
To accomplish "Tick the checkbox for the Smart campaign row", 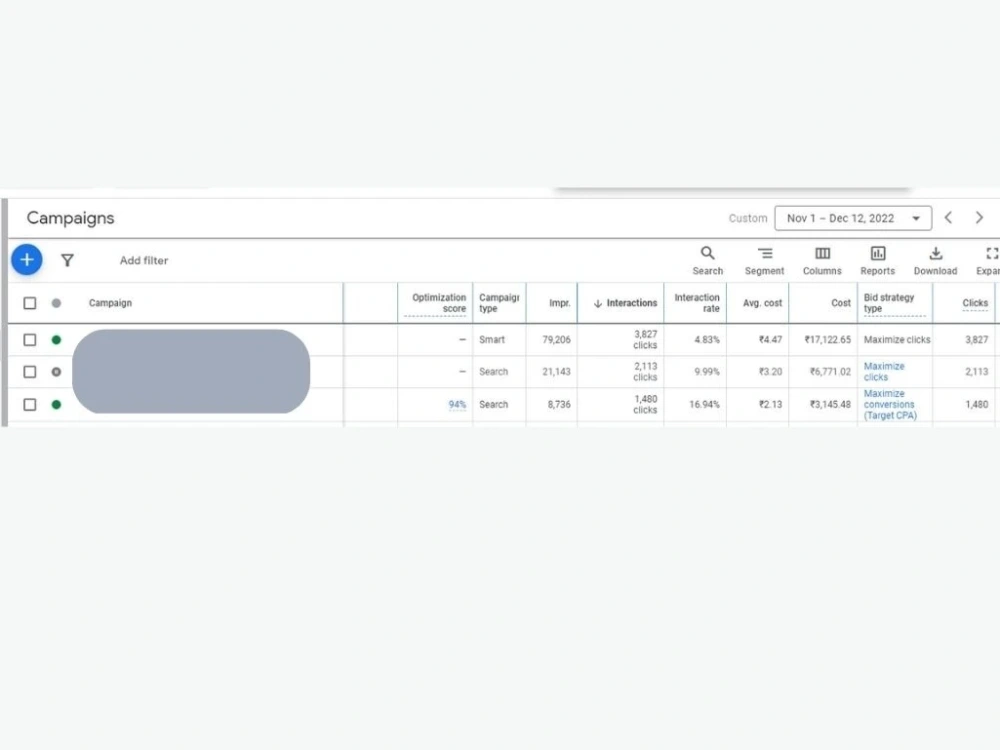I will pos(29,340).
